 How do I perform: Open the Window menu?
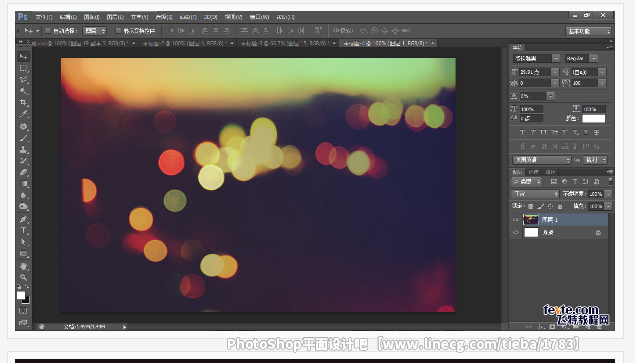point(259,17)
